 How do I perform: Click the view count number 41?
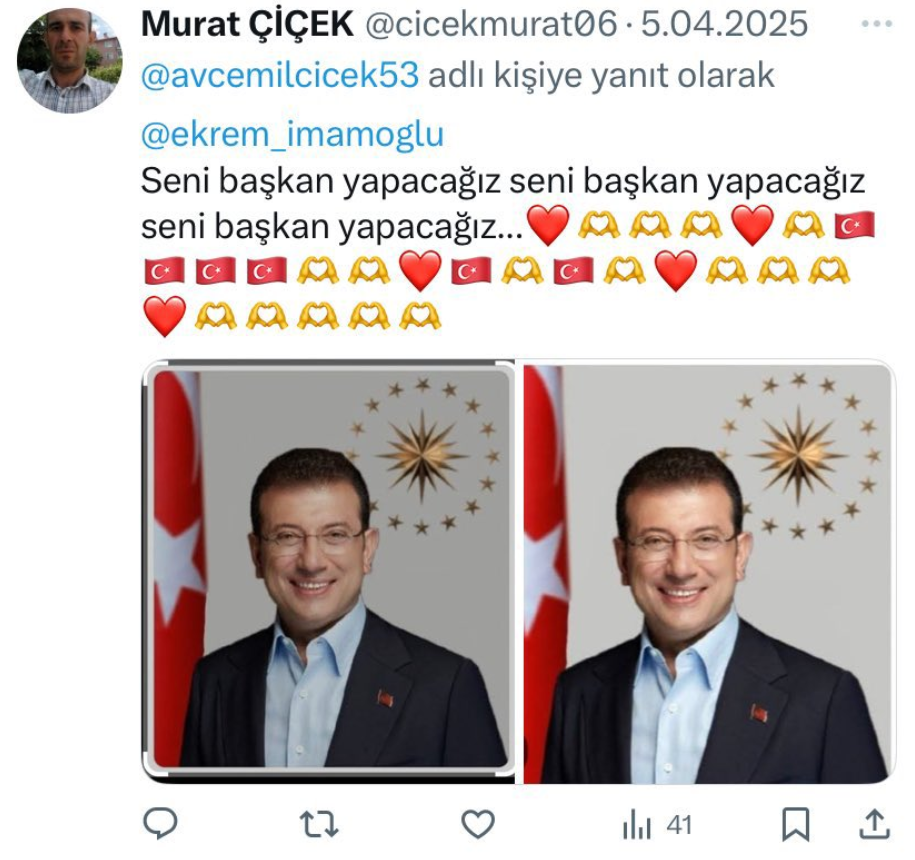(679, 826)
